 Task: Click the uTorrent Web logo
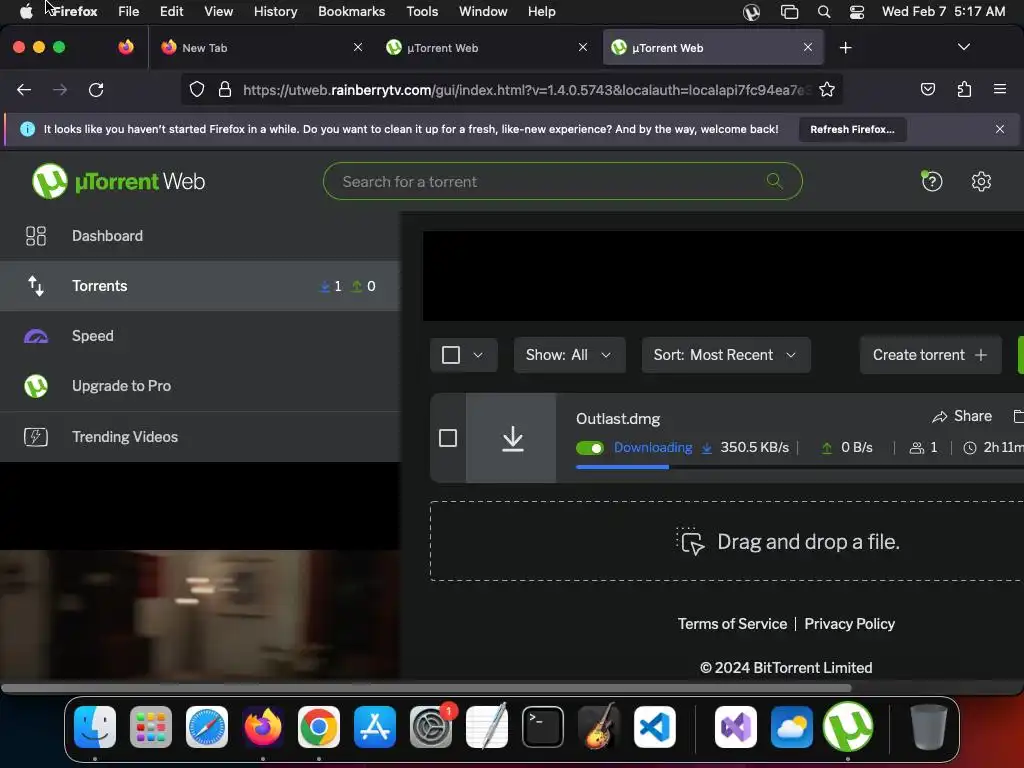(x=118, y=181)
